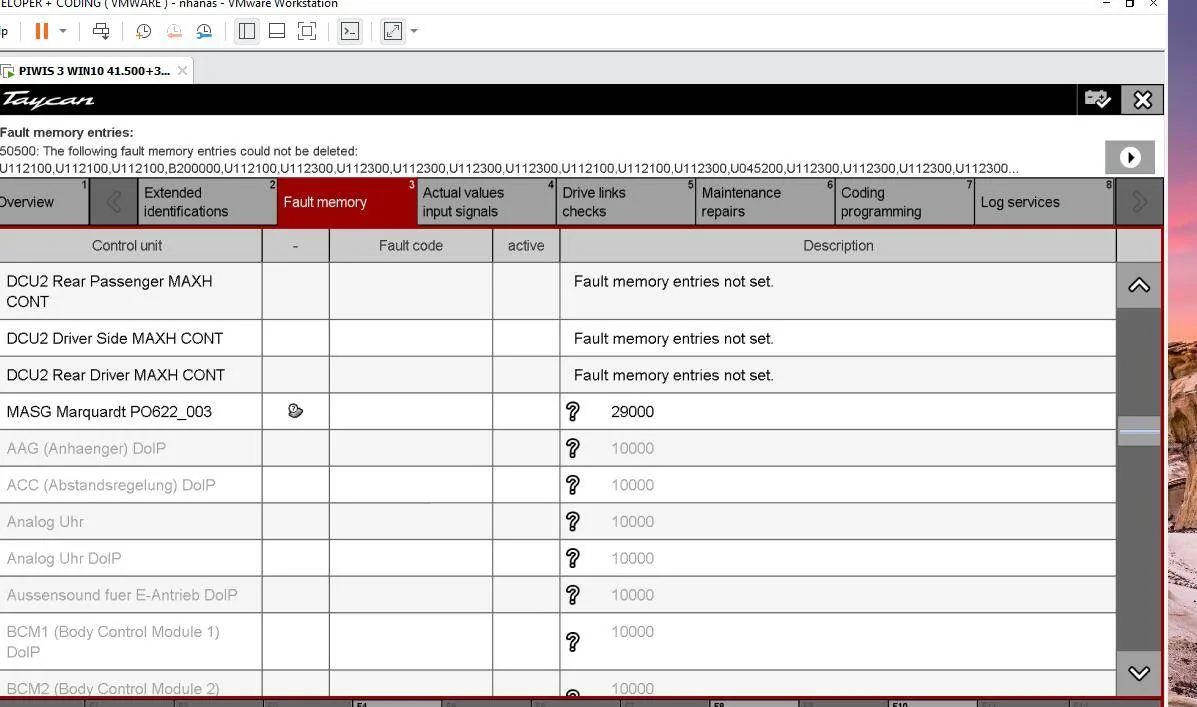
Task: Click the Taycan vehicle logo in header
Action: pos(48,100)
